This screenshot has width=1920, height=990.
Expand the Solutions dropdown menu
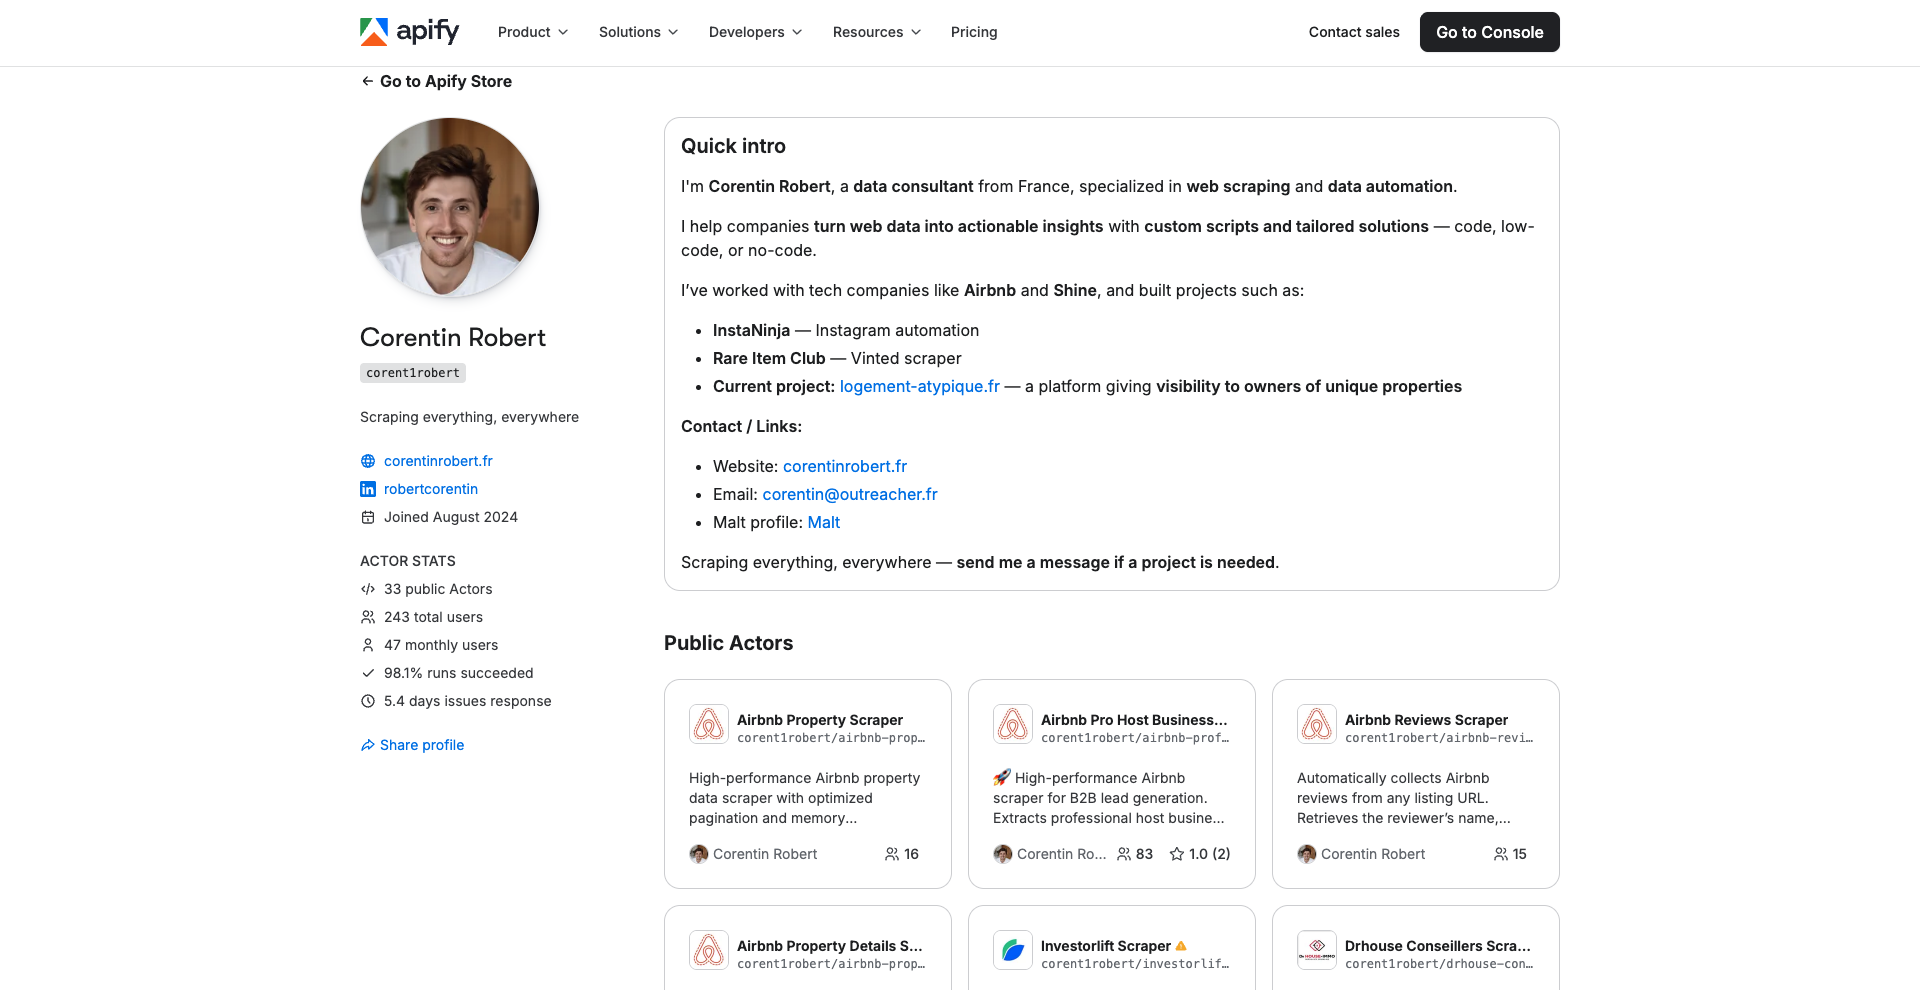pos(638,32)
